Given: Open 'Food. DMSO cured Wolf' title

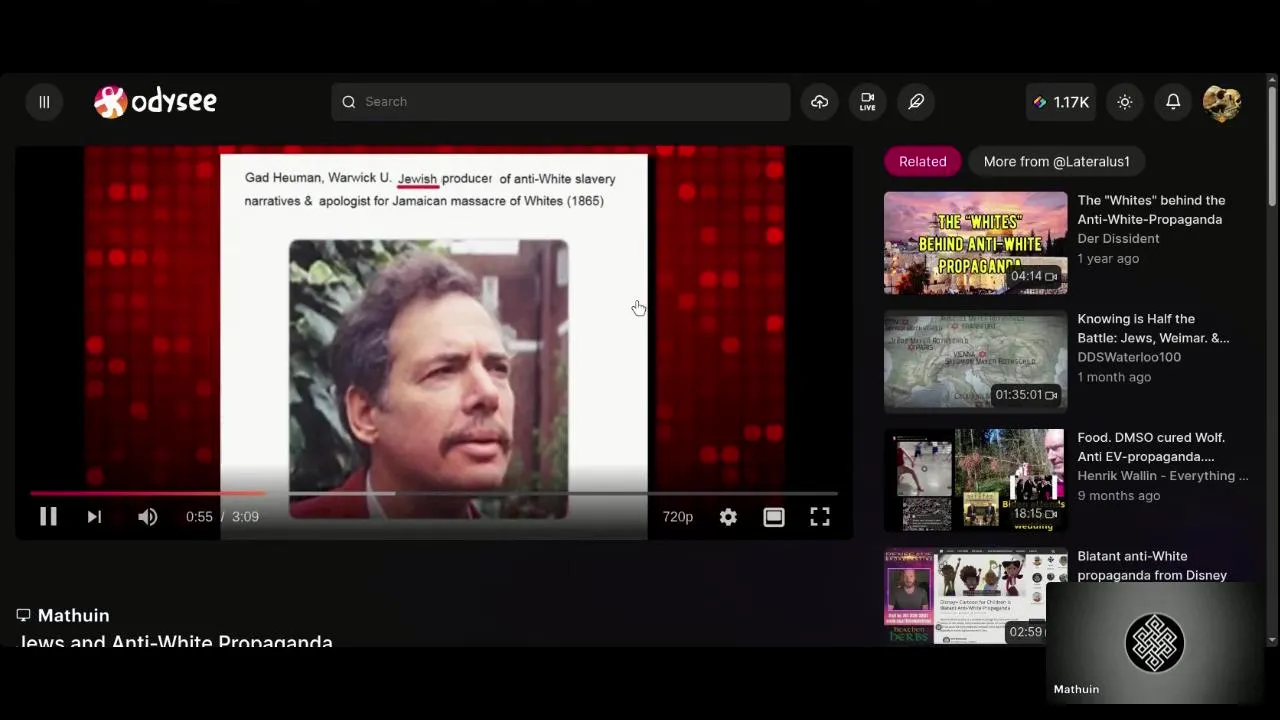Looking at the screenshot, I should pyautogui.click(x=1151, y=447).
